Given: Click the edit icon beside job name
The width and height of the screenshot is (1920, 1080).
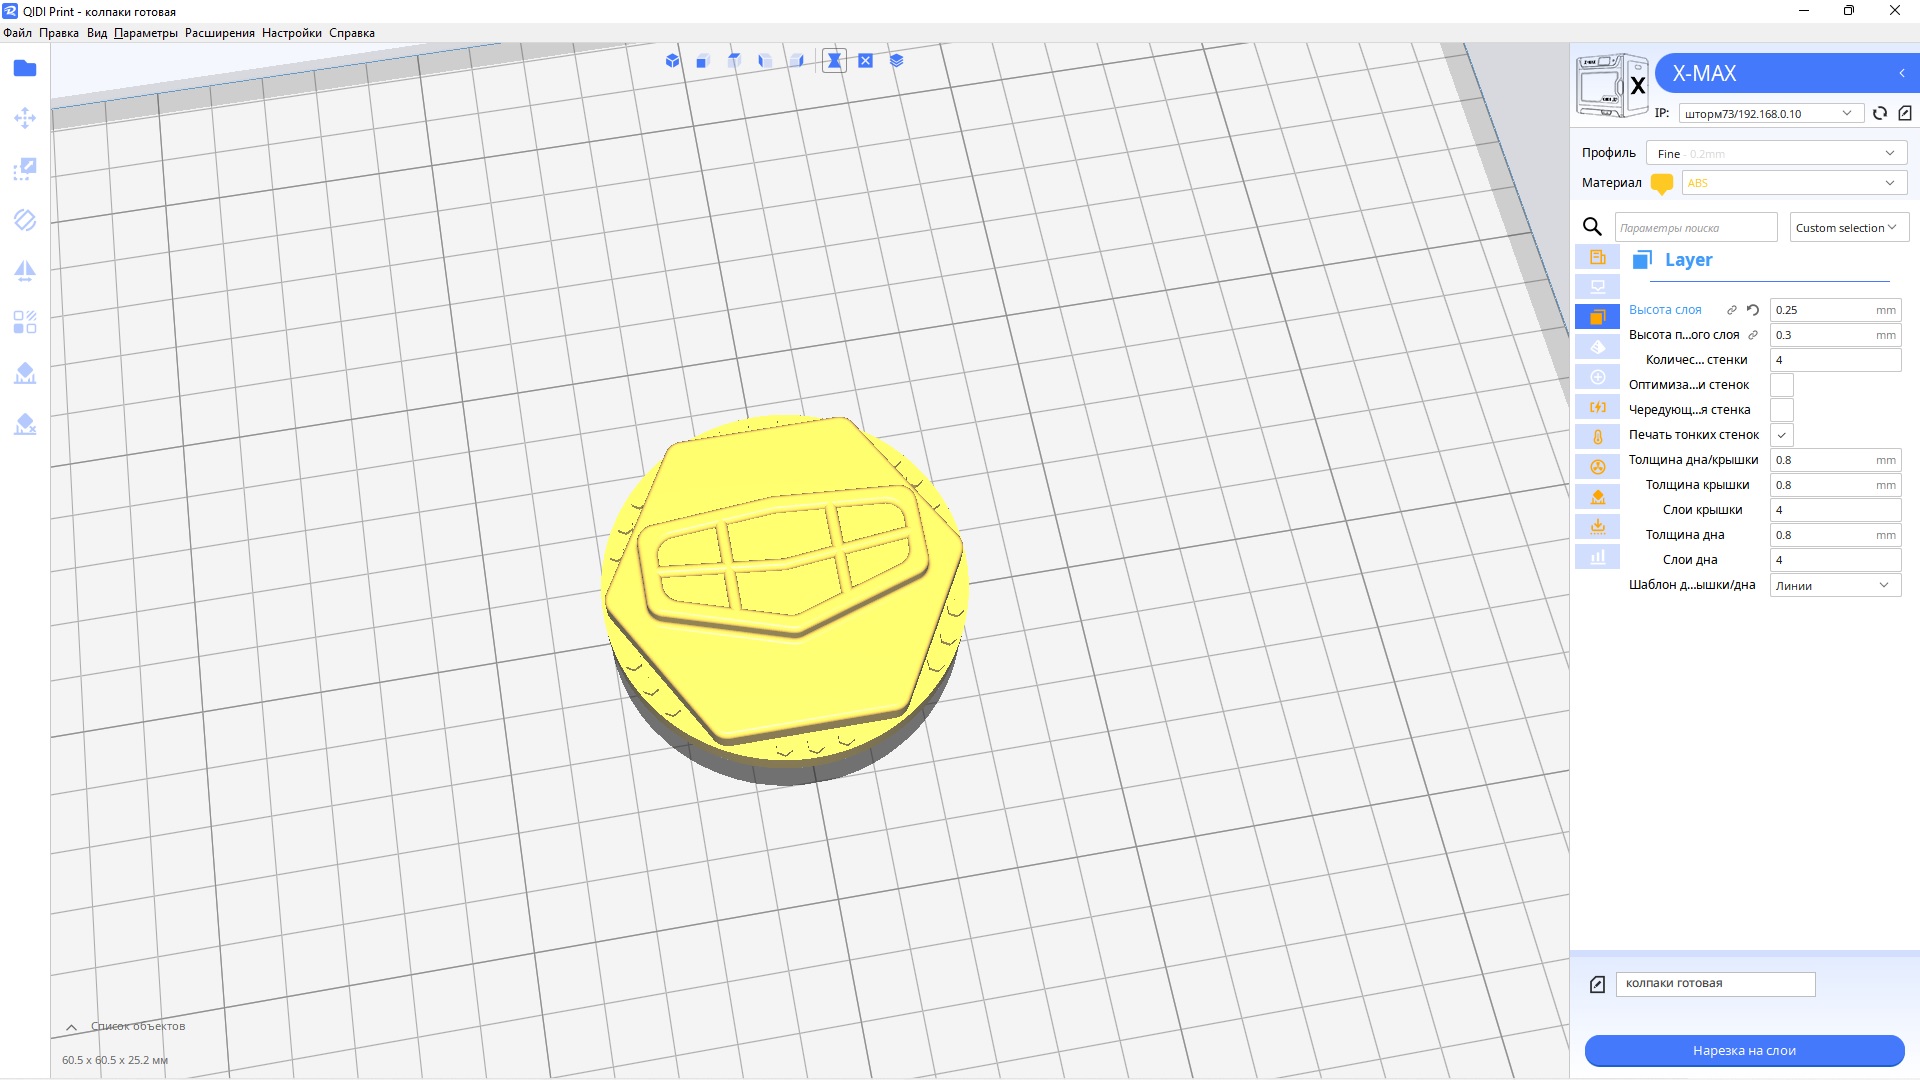Looking at the screenshot, I should (x=1597, y=985).
